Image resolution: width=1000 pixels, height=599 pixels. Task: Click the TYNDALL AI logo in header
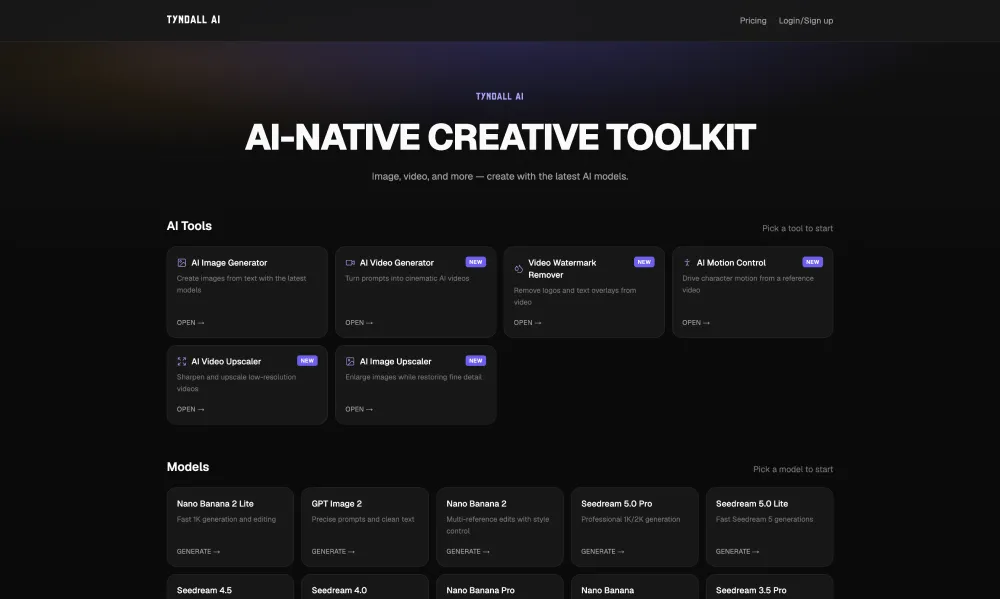tap(193, 20)
